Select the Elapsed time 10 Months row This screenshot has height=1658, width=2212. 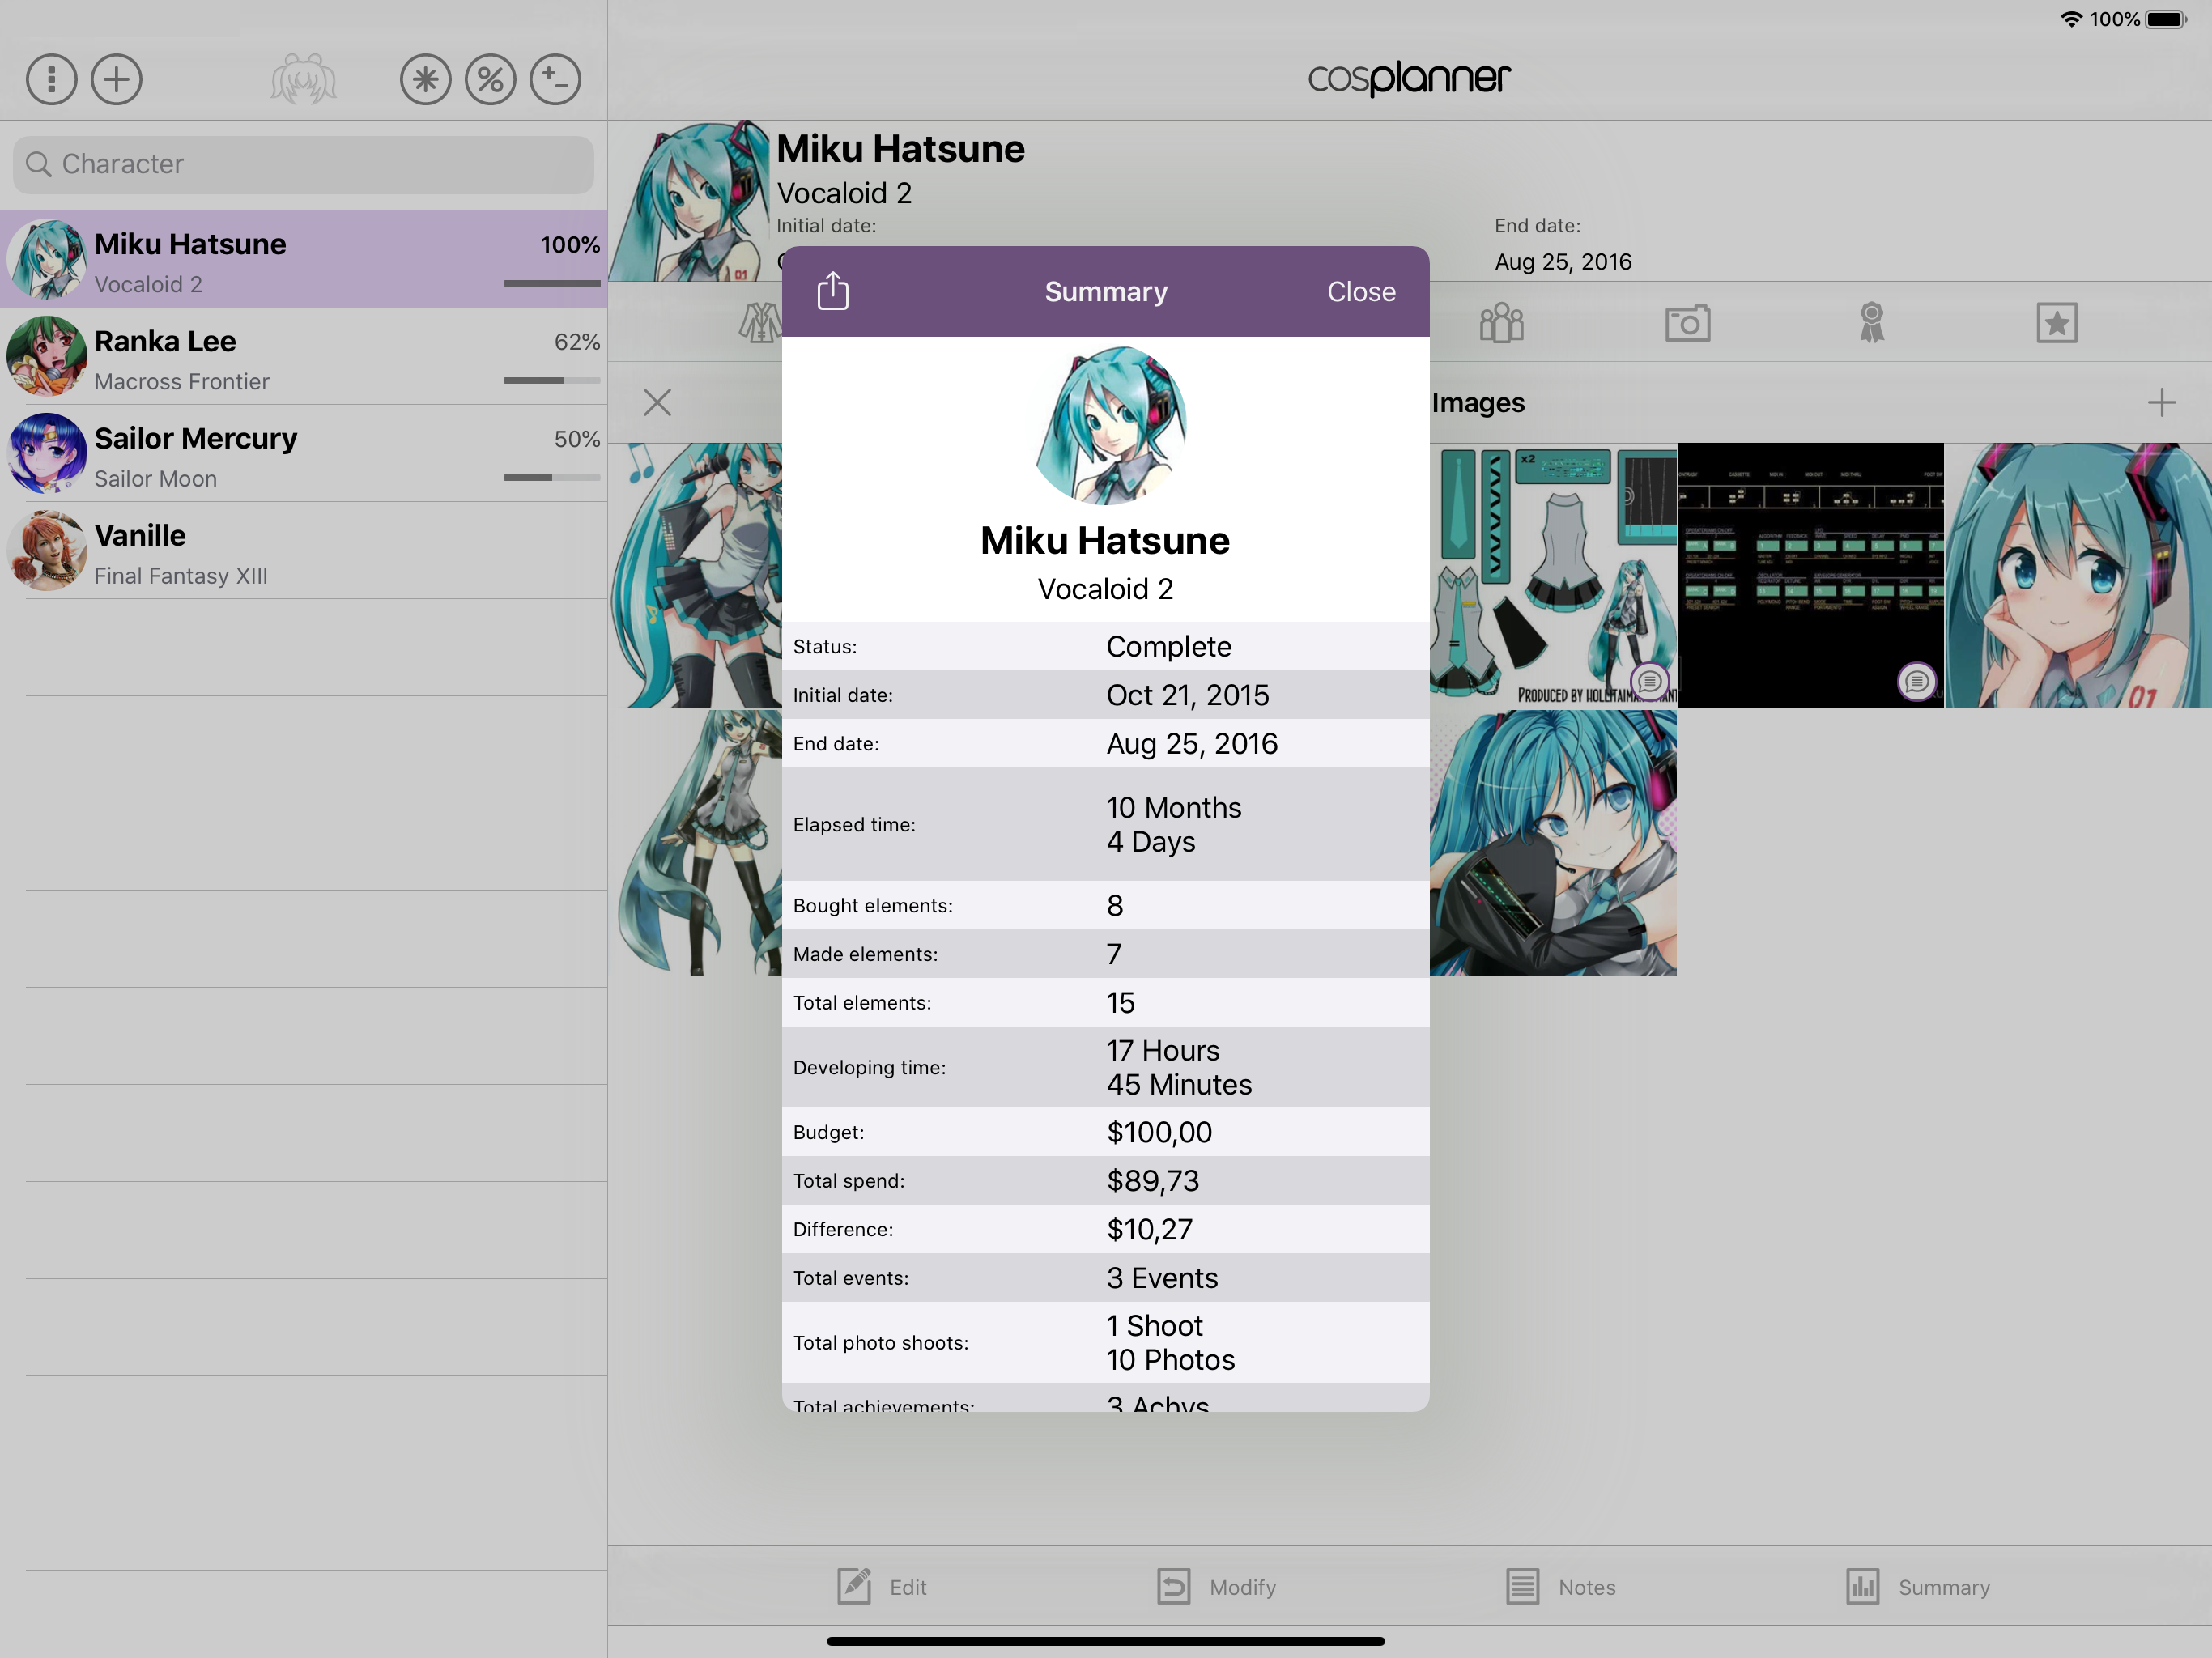pos(1105,824)
